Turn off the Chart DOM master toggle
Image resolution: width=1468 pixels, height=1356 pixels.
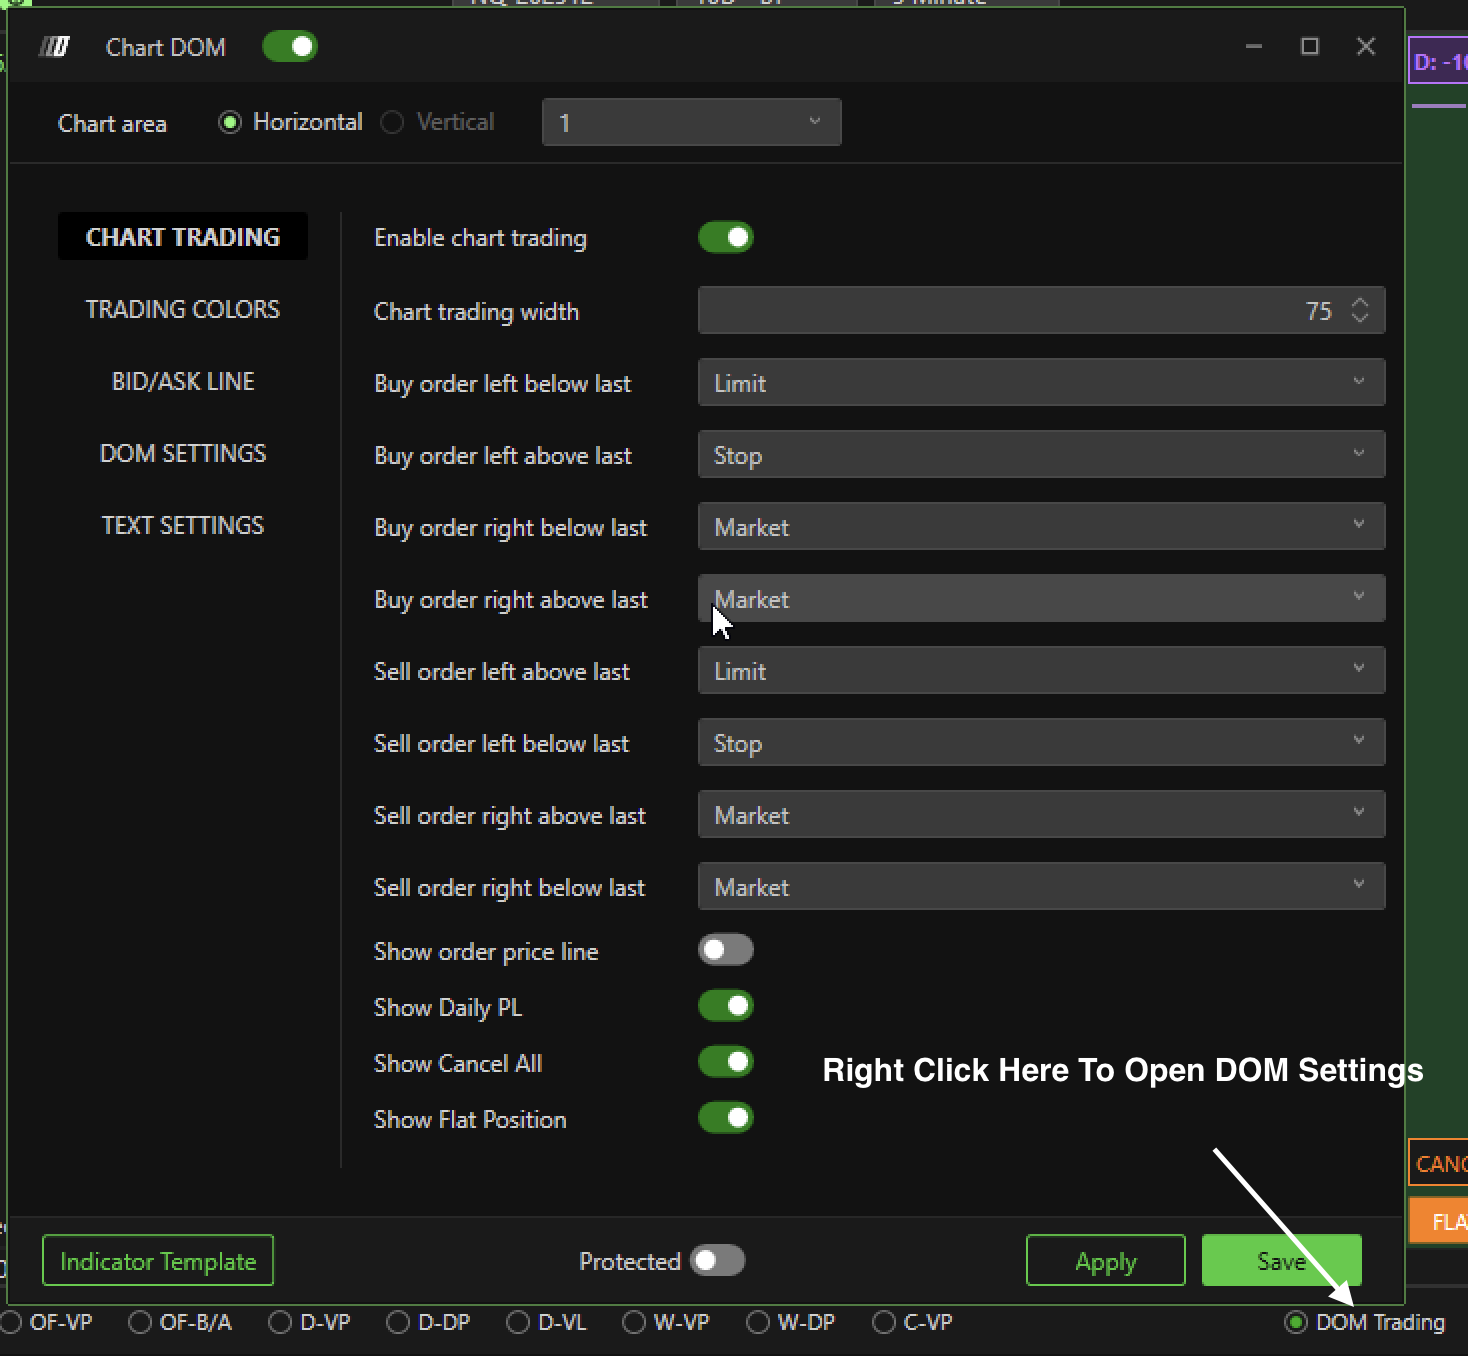pos(290,47)
